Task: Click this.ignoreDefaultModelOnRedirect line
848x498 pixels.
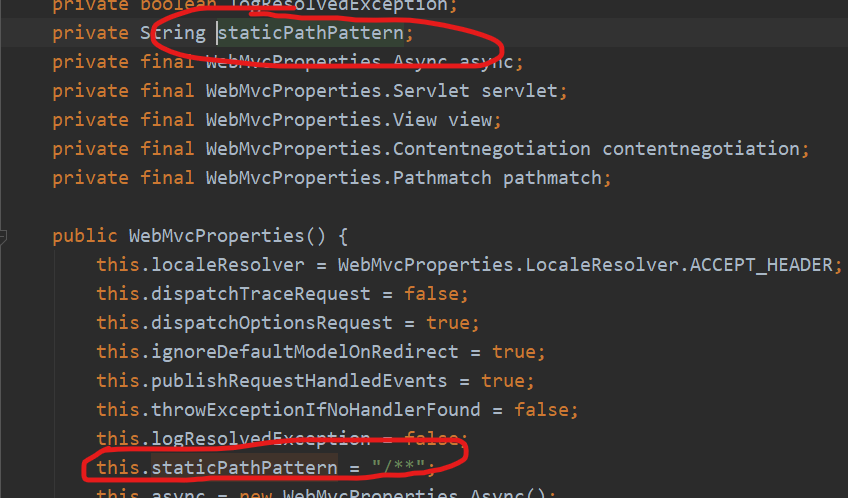Action: tap(321, 353)
